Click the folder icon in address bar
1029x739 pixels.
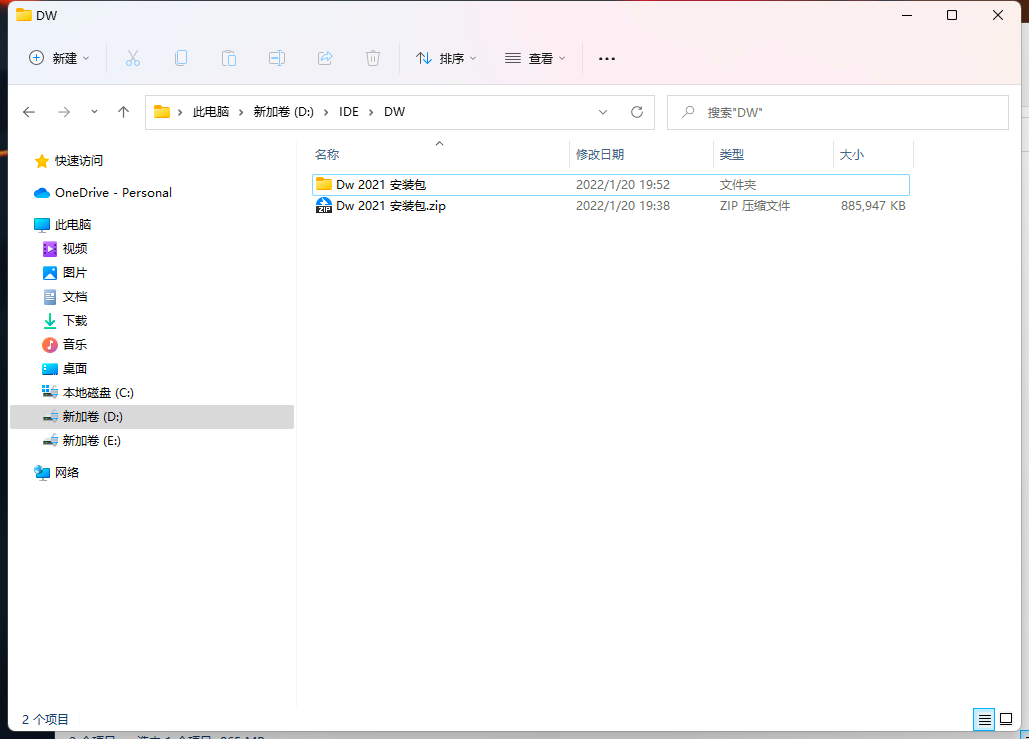coord(162,112)
